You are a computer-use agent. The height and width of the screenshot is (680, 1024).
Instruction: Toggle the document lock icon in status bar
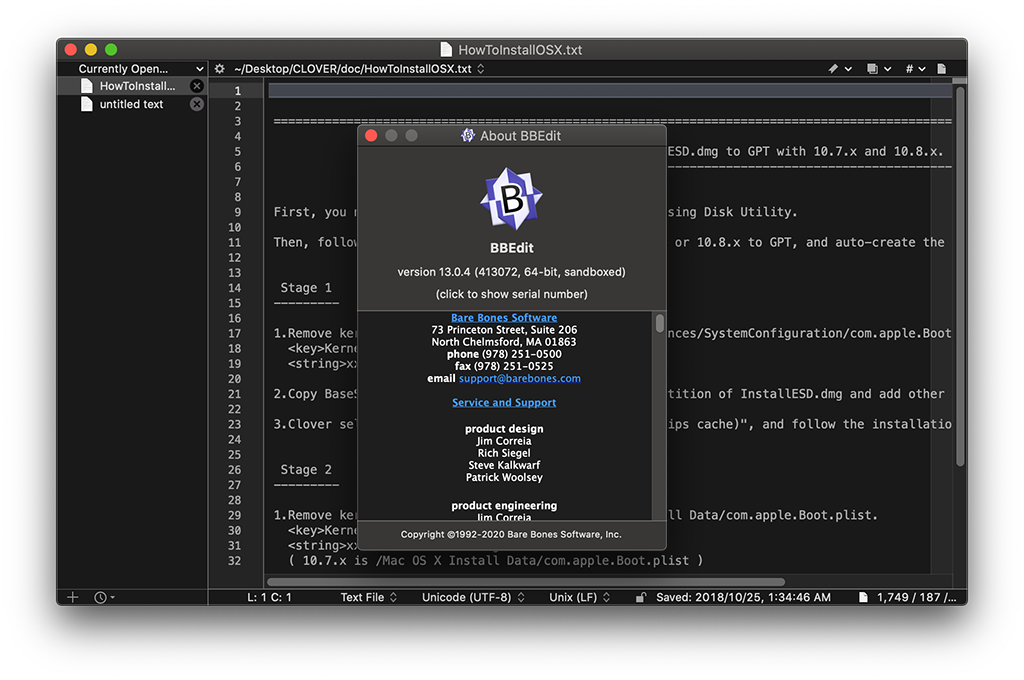coord(641,597)
